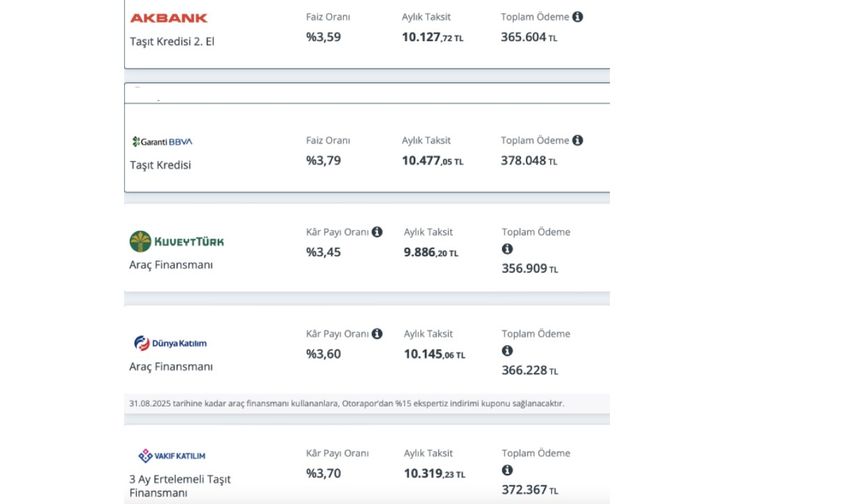The width and height of the screenshot is (860, 504).
Task: Click the Otorapor ekspertiz indirimi notice
Action: click(347, 404)
